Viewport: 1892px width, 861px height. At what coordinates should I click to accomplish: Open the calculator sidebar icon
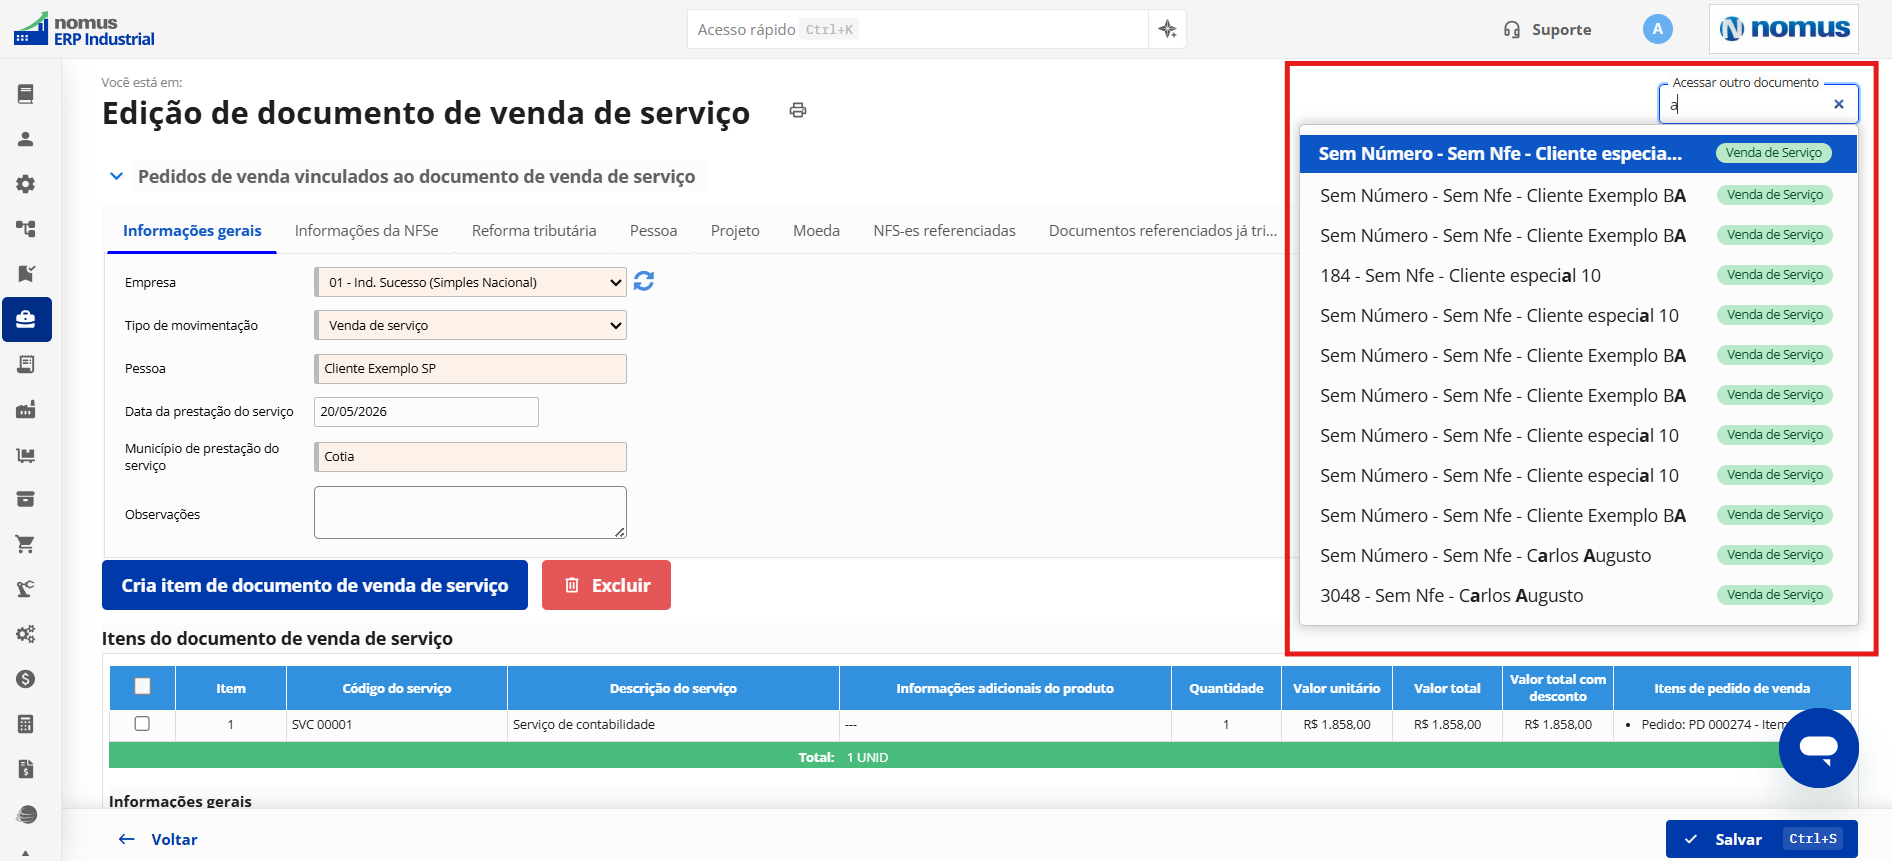click(x=26, y=724)
